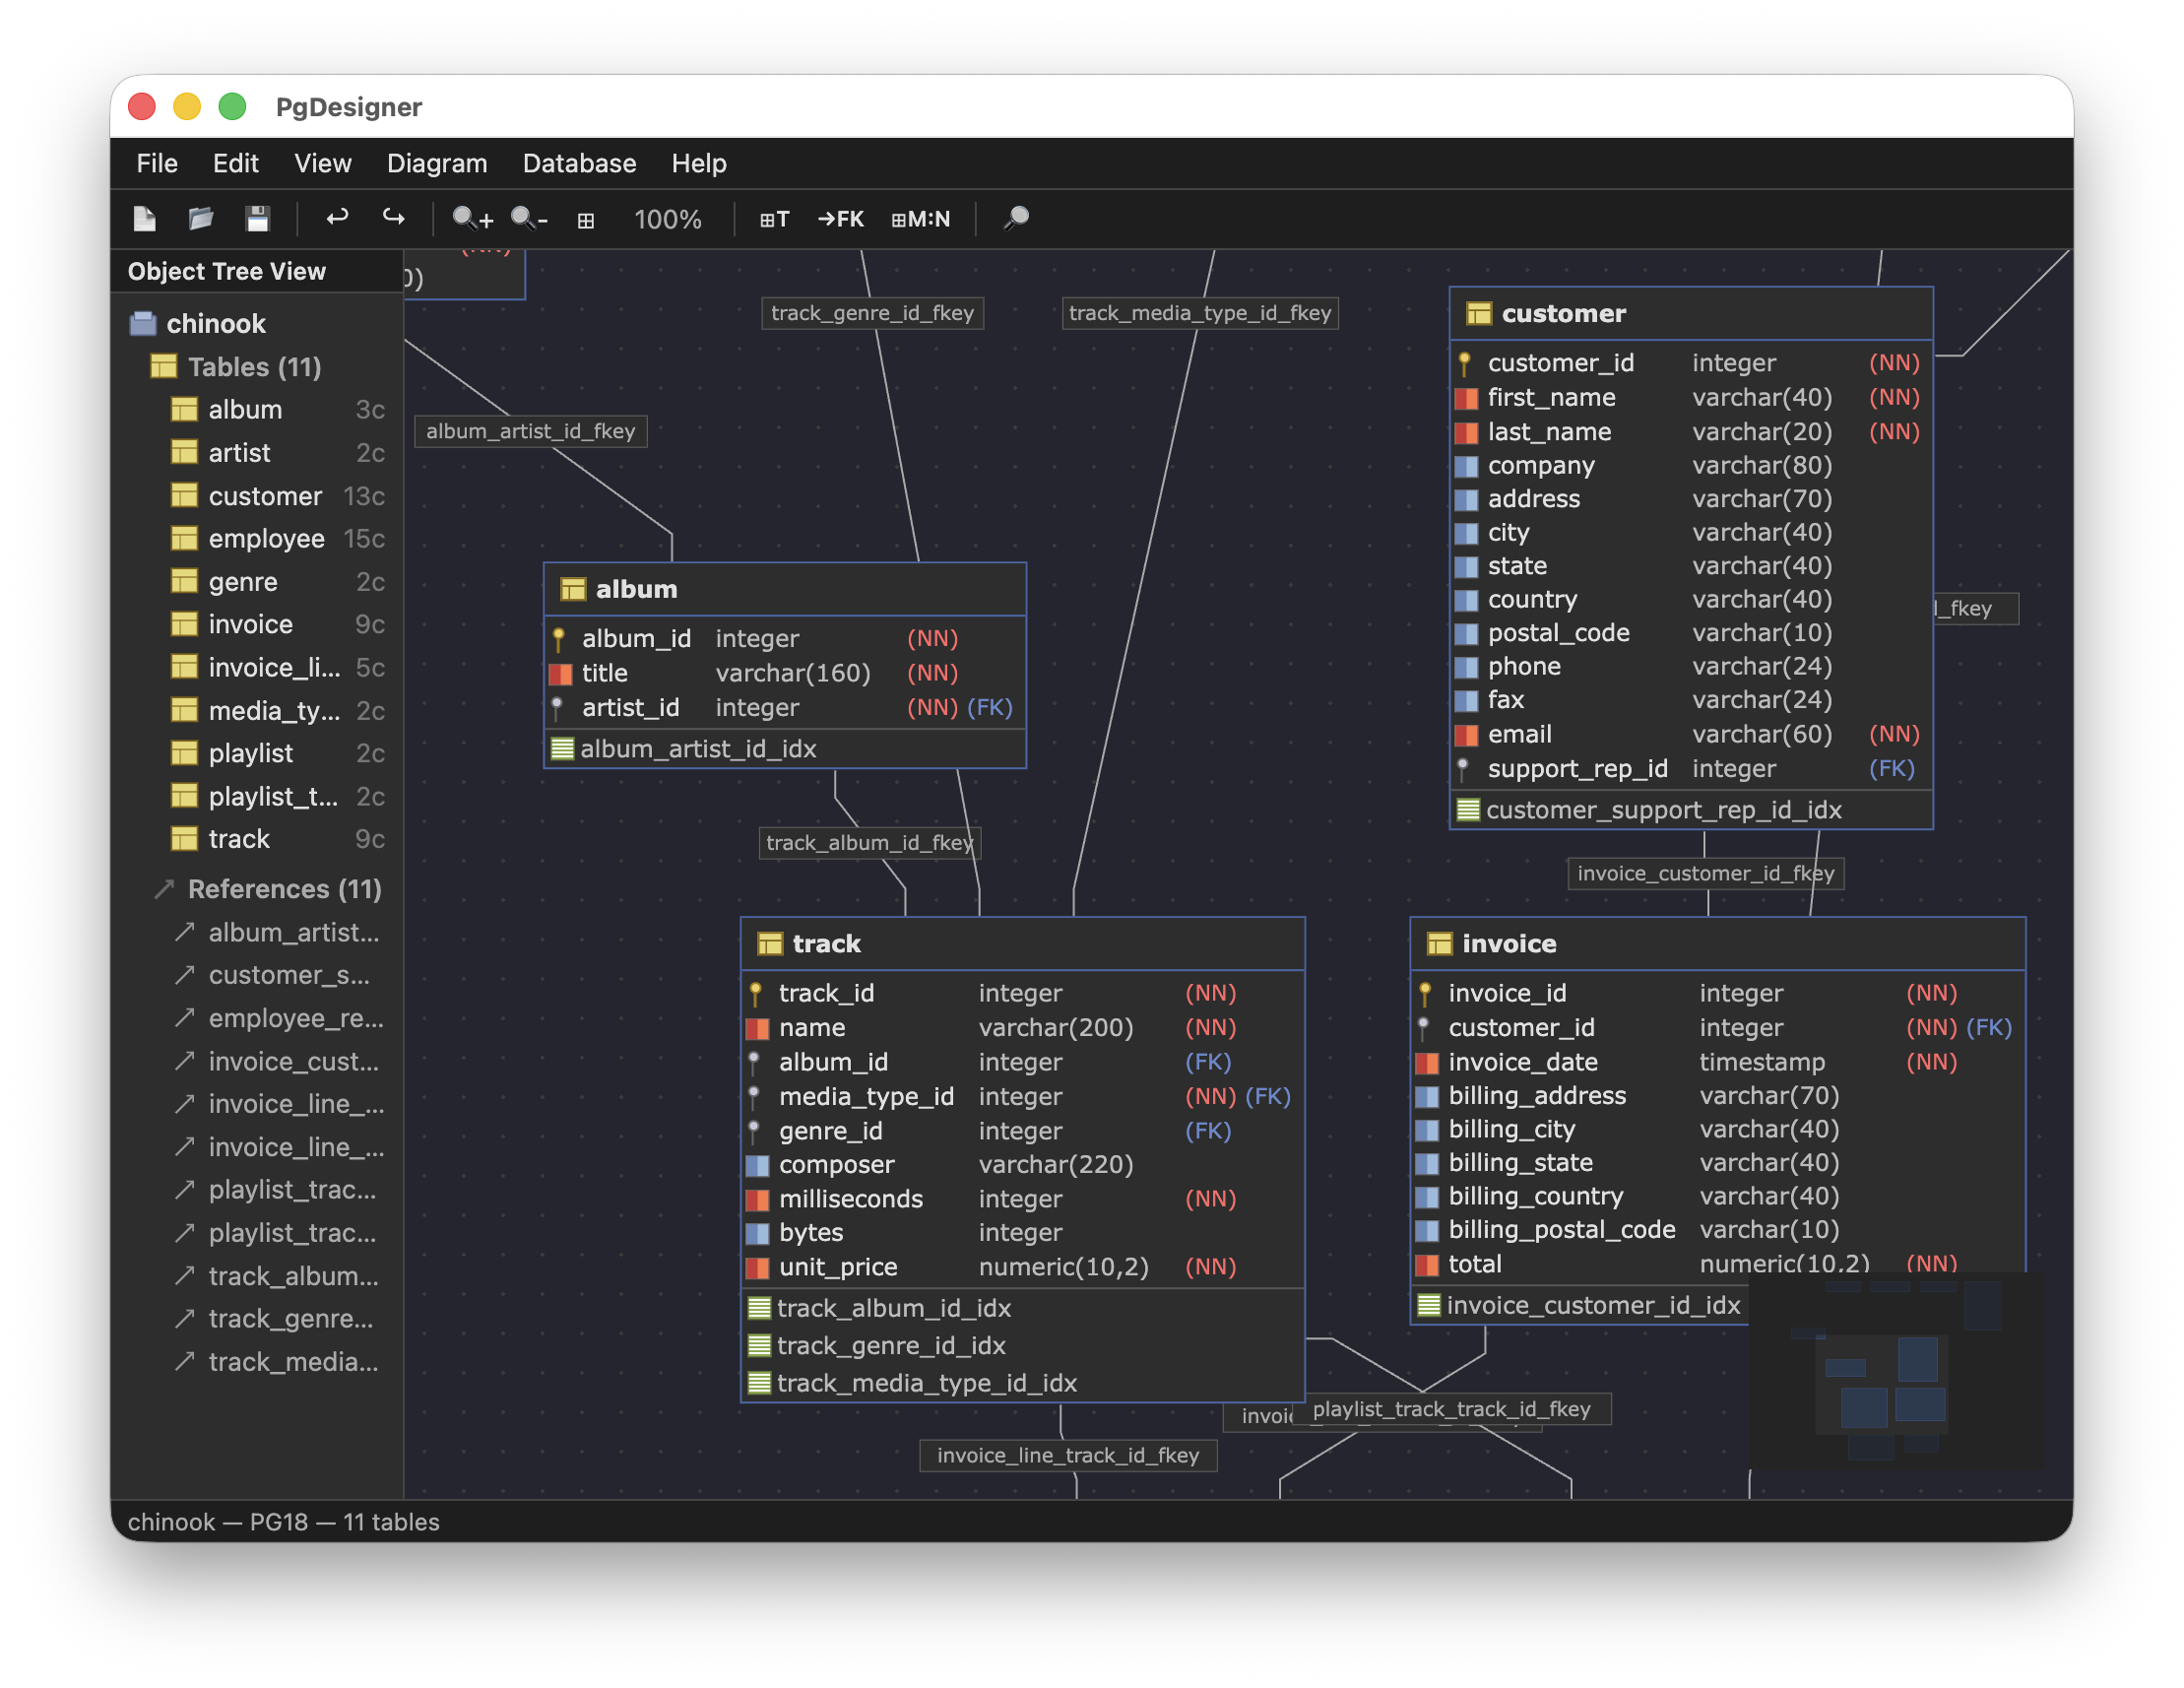Screen dimensions: 2184x1688
Task: Save the current diagram
Action: pos(258,218)
